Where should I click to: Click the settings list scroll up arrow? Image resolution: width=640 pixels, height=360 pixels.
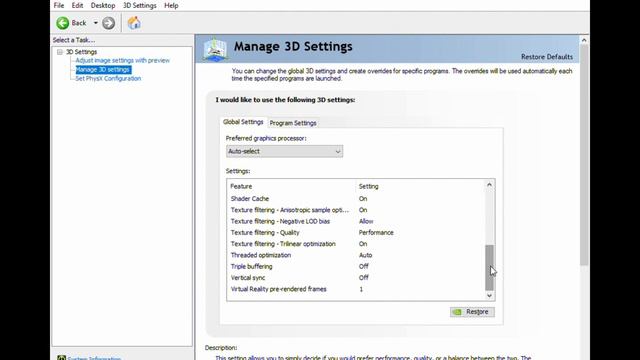point(489,185)
